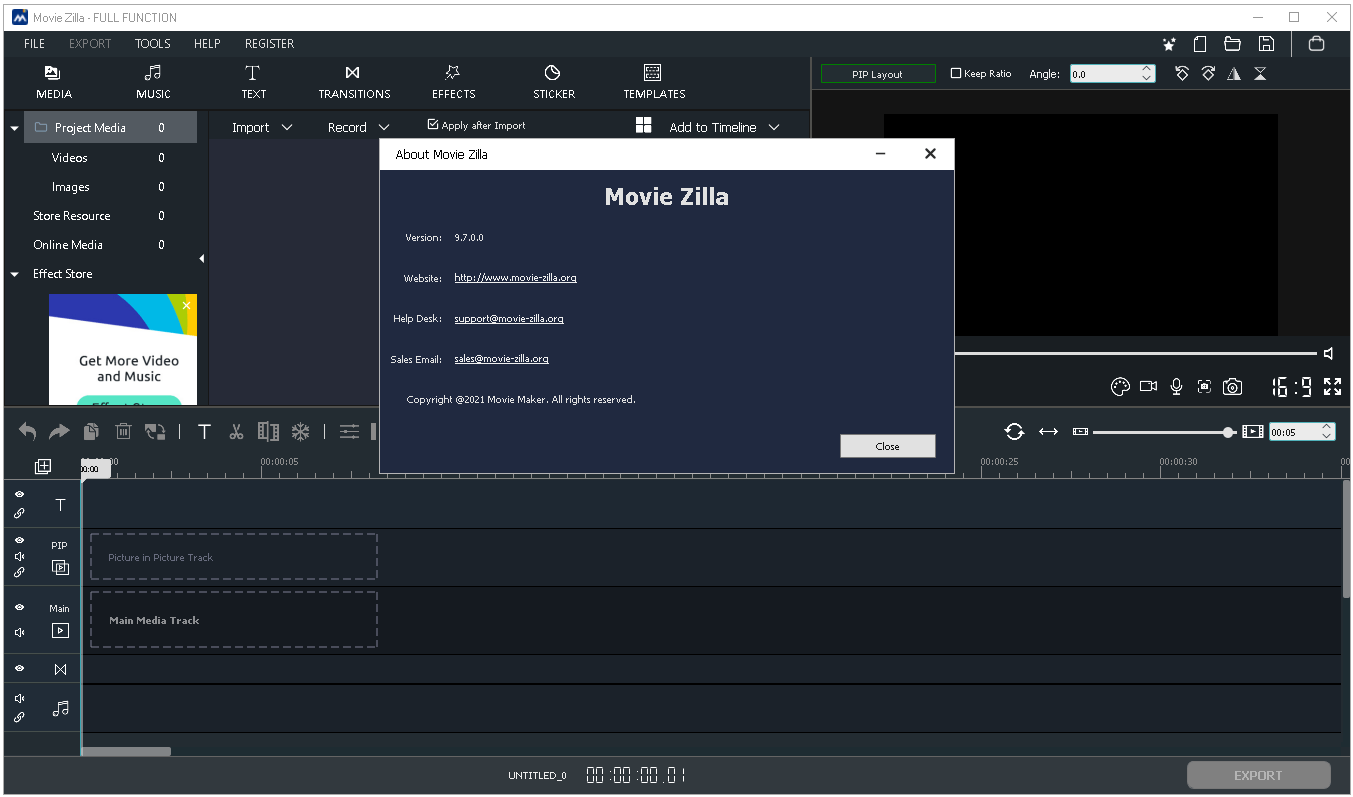Image resolution: width=1353 pixels, height=797 pixels.
Task: Toggle the Keep Ratio checkbox
Action: point(955,73)
